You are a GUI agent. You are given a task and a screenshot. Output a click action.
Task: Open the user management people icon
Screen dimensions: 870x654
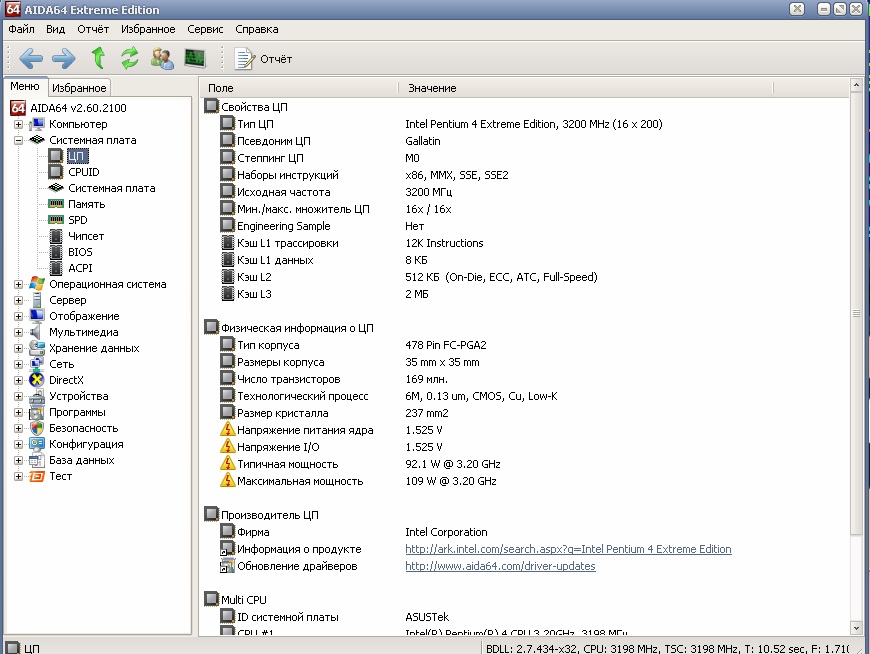coord(162,58)
